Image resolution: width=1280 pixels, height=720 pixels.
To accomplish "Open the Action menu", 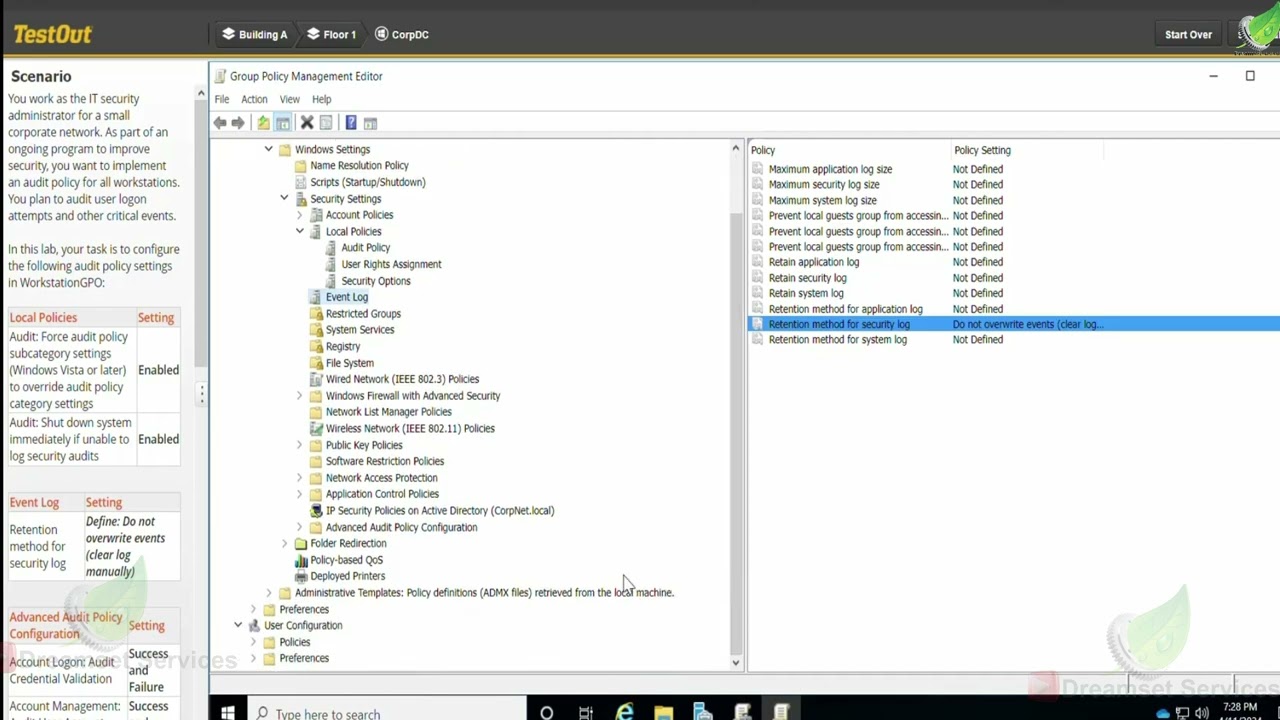I will pos(254,99).
